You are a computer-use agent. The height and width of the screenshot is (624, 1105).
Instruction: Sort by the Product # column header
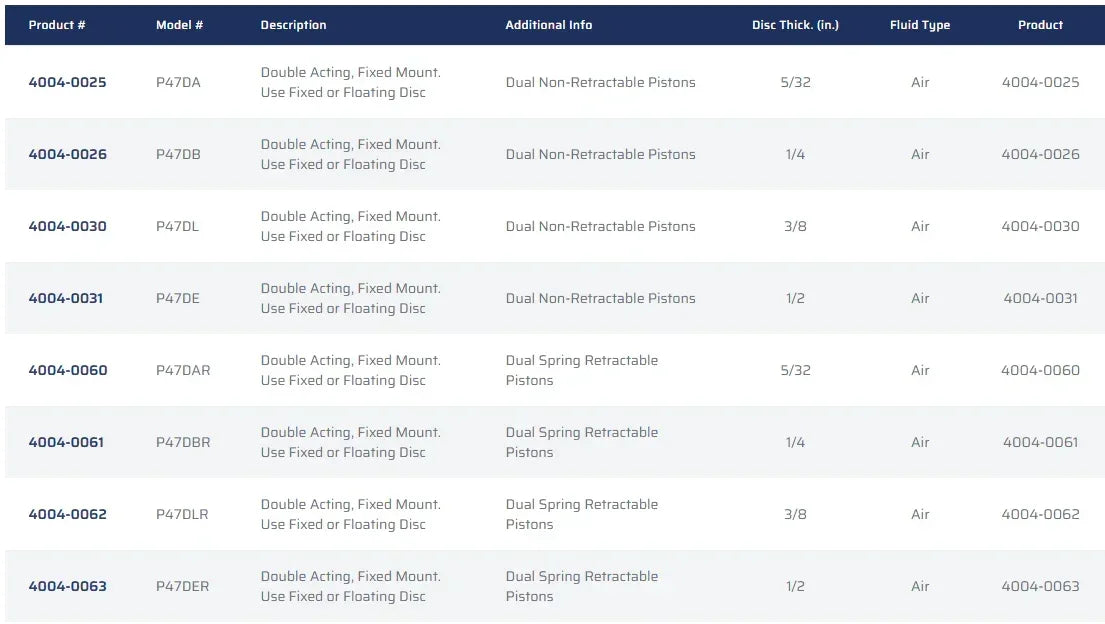point(57,25)
